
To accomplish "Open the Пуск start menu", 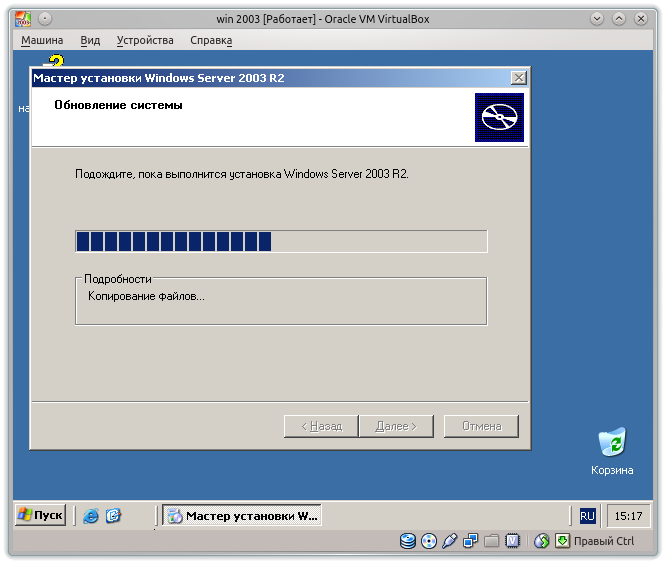I will click(40, 515).
